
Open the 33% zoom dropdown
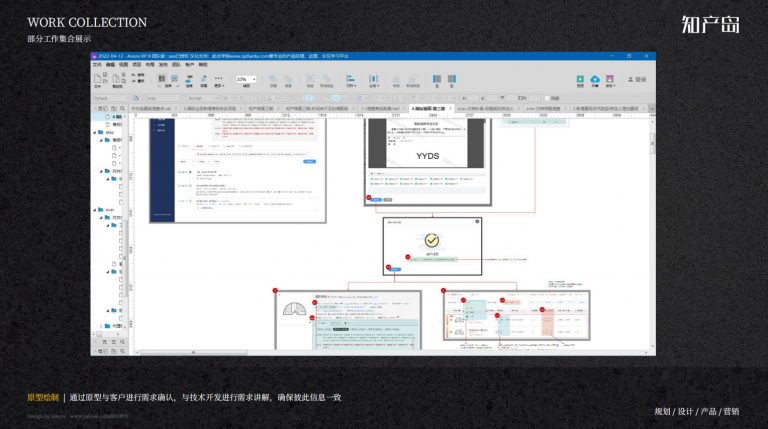click(246, 79)
